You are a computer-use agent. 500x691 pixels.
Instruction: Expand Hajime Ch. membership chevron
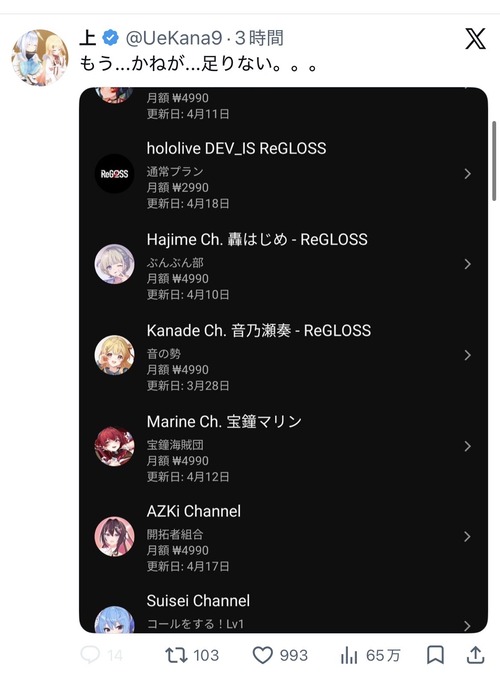click(467, 264)
